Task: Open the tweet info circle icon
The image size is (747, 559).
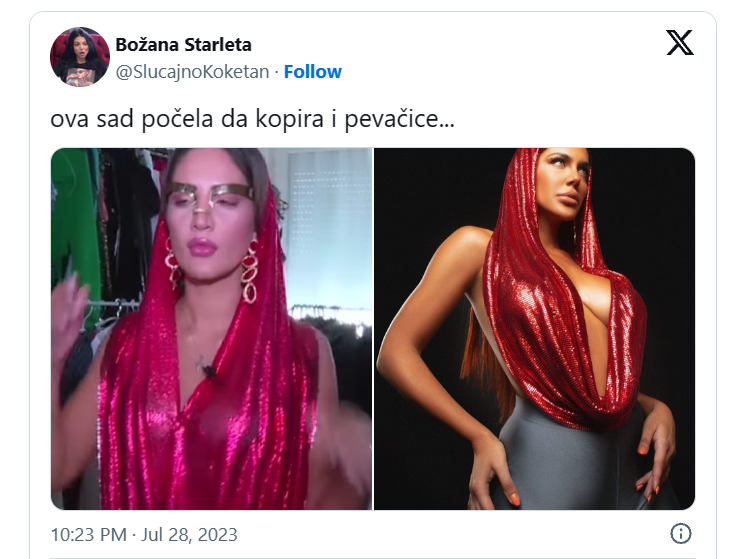Action: pos(680,533)
